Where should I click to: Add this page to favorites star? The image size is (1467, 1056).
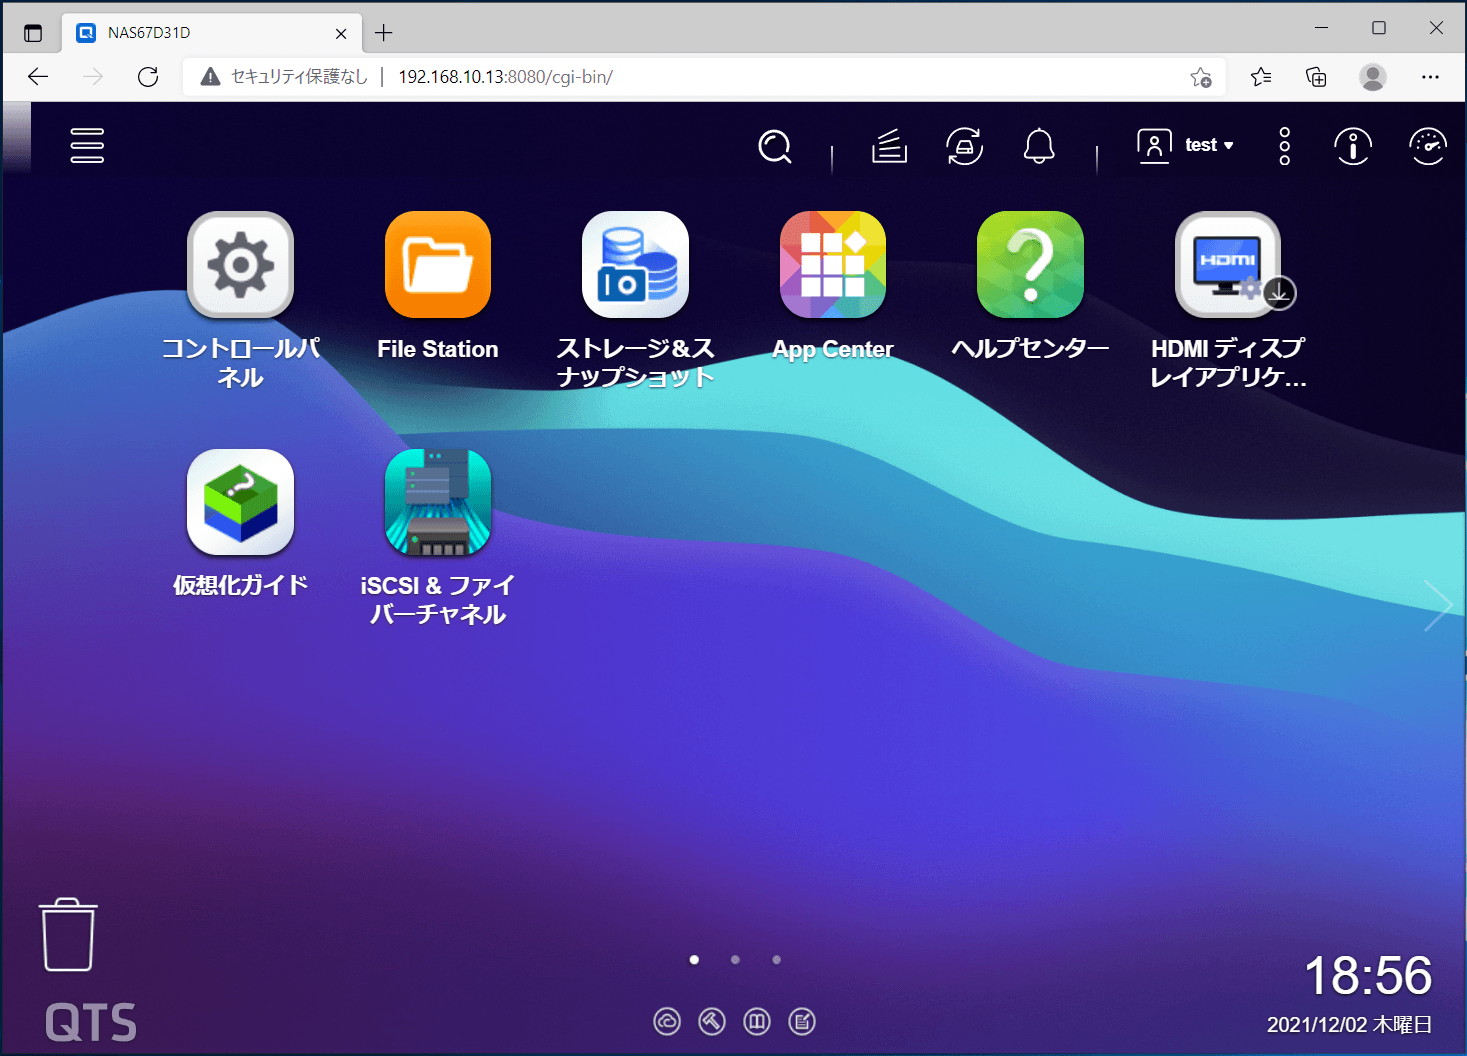click(x=1201, y=77)
